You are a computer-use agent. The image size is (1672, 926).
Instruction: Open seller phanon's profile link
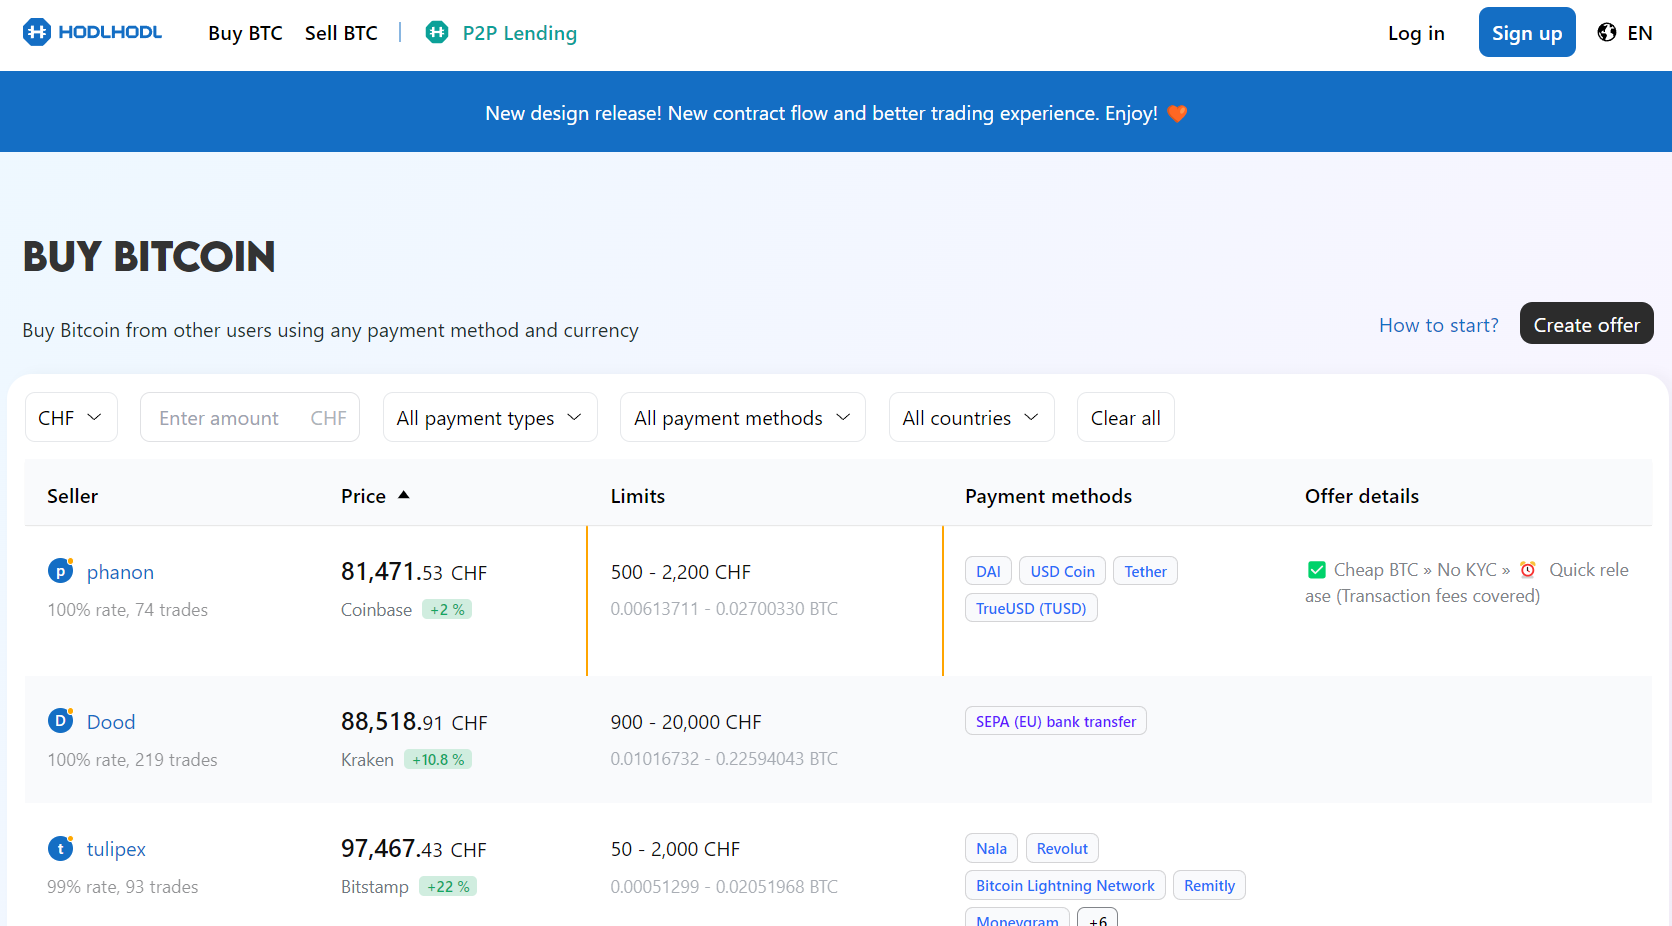pos(120,572)
